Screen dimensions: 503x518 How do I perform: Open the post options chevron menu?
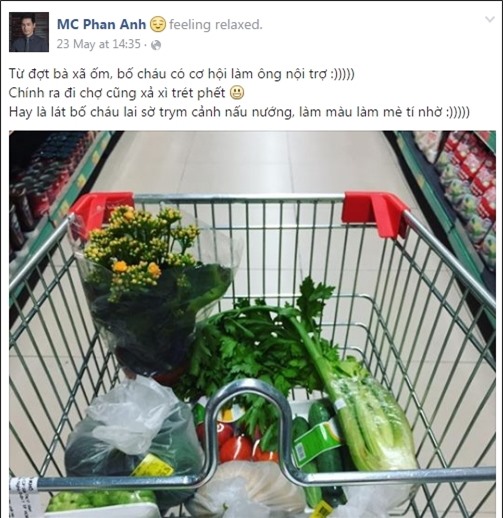click(x=489, y=20)
